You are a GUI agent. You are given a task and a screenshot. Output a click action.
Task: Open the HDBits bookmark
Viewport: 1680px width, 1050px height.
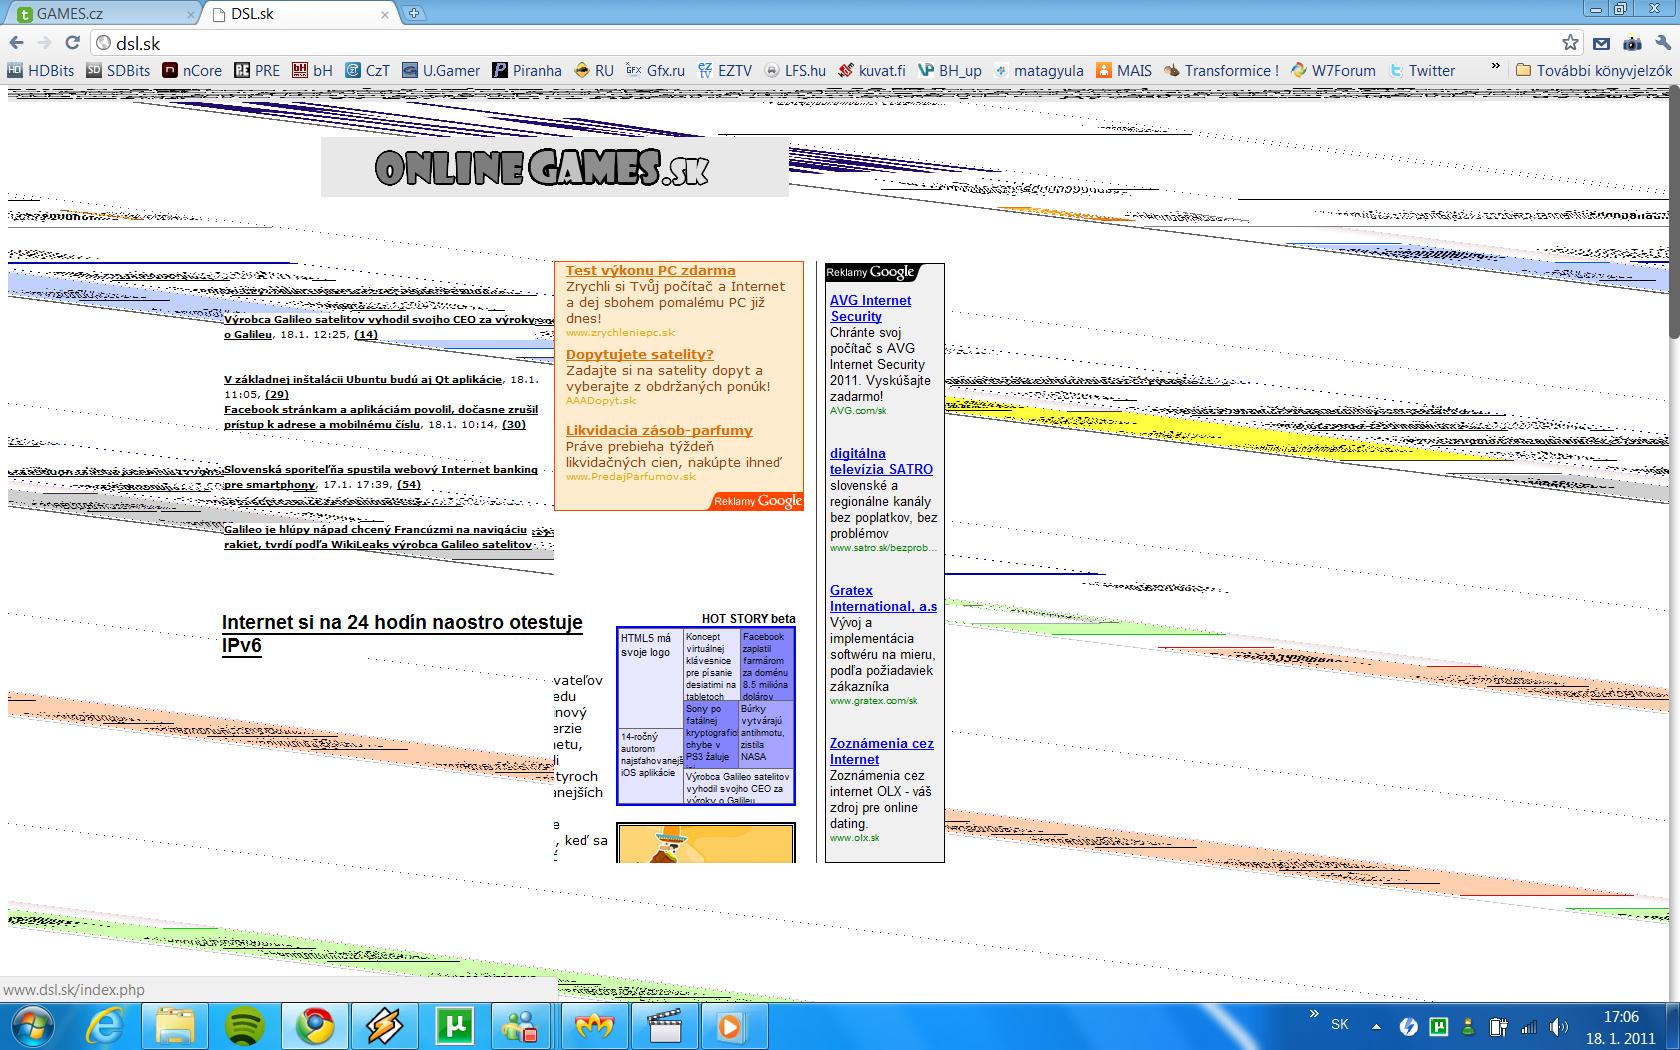[41, 71]
